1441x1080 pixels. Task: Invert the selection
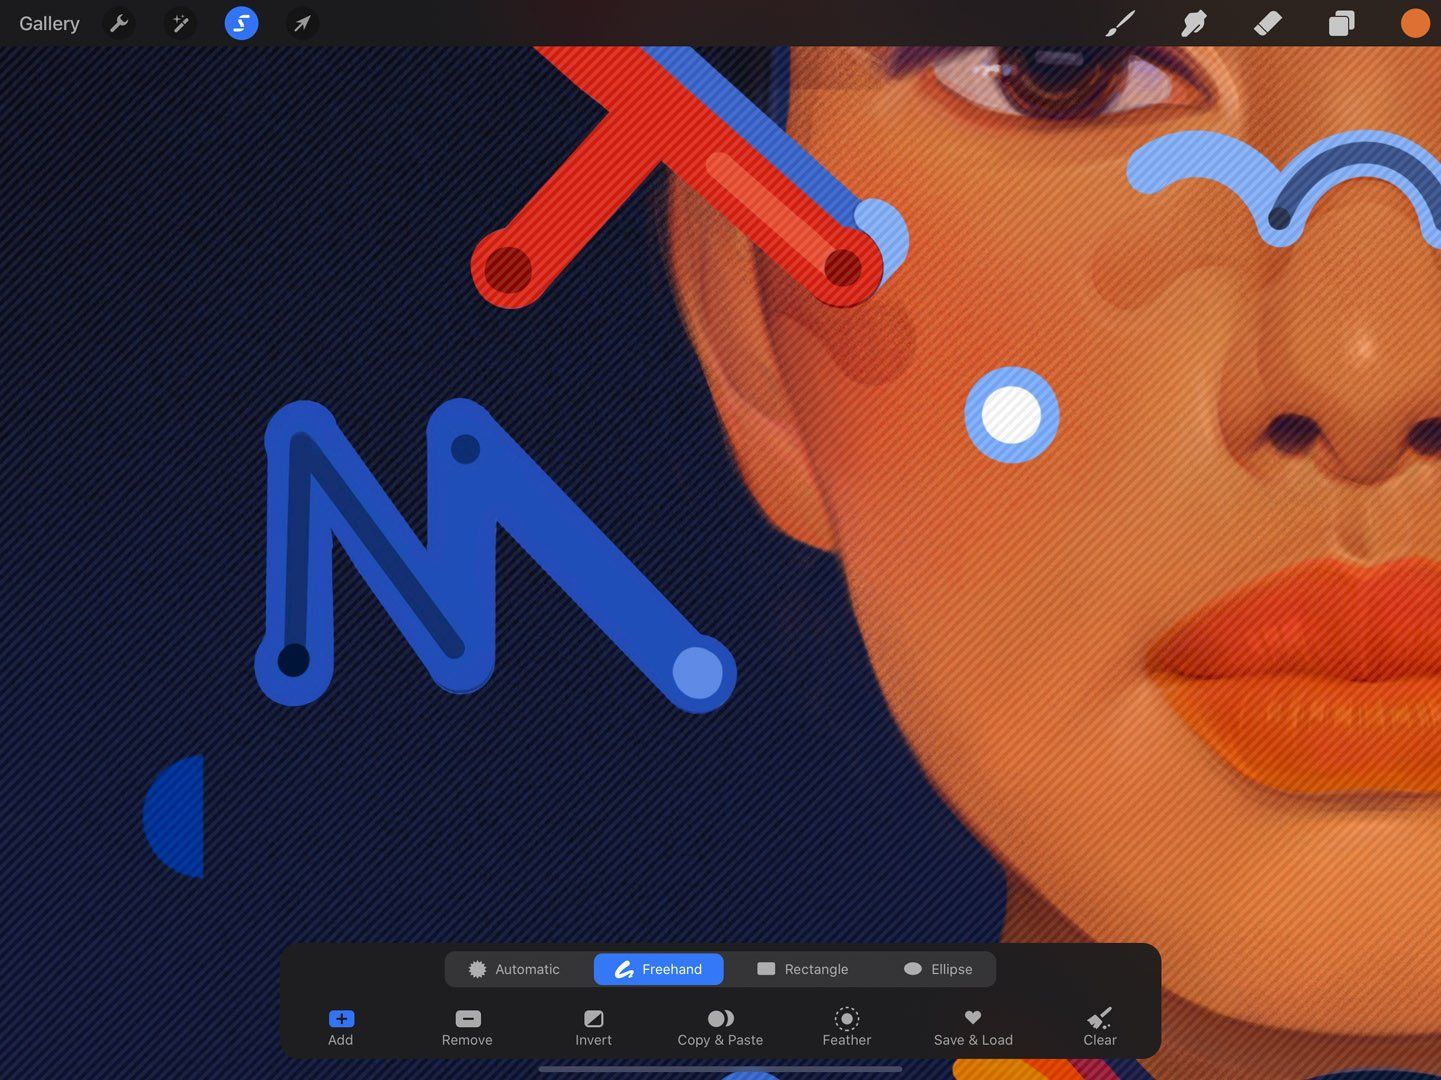(x=593, y=1027)
